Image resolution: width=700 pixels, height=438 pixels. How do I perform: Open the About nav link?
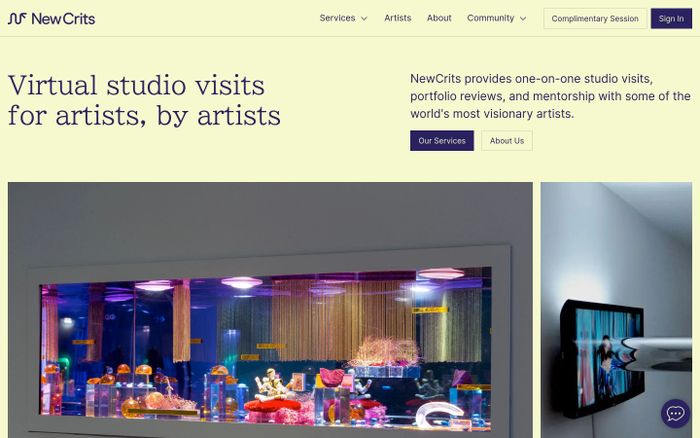point(439,18)
